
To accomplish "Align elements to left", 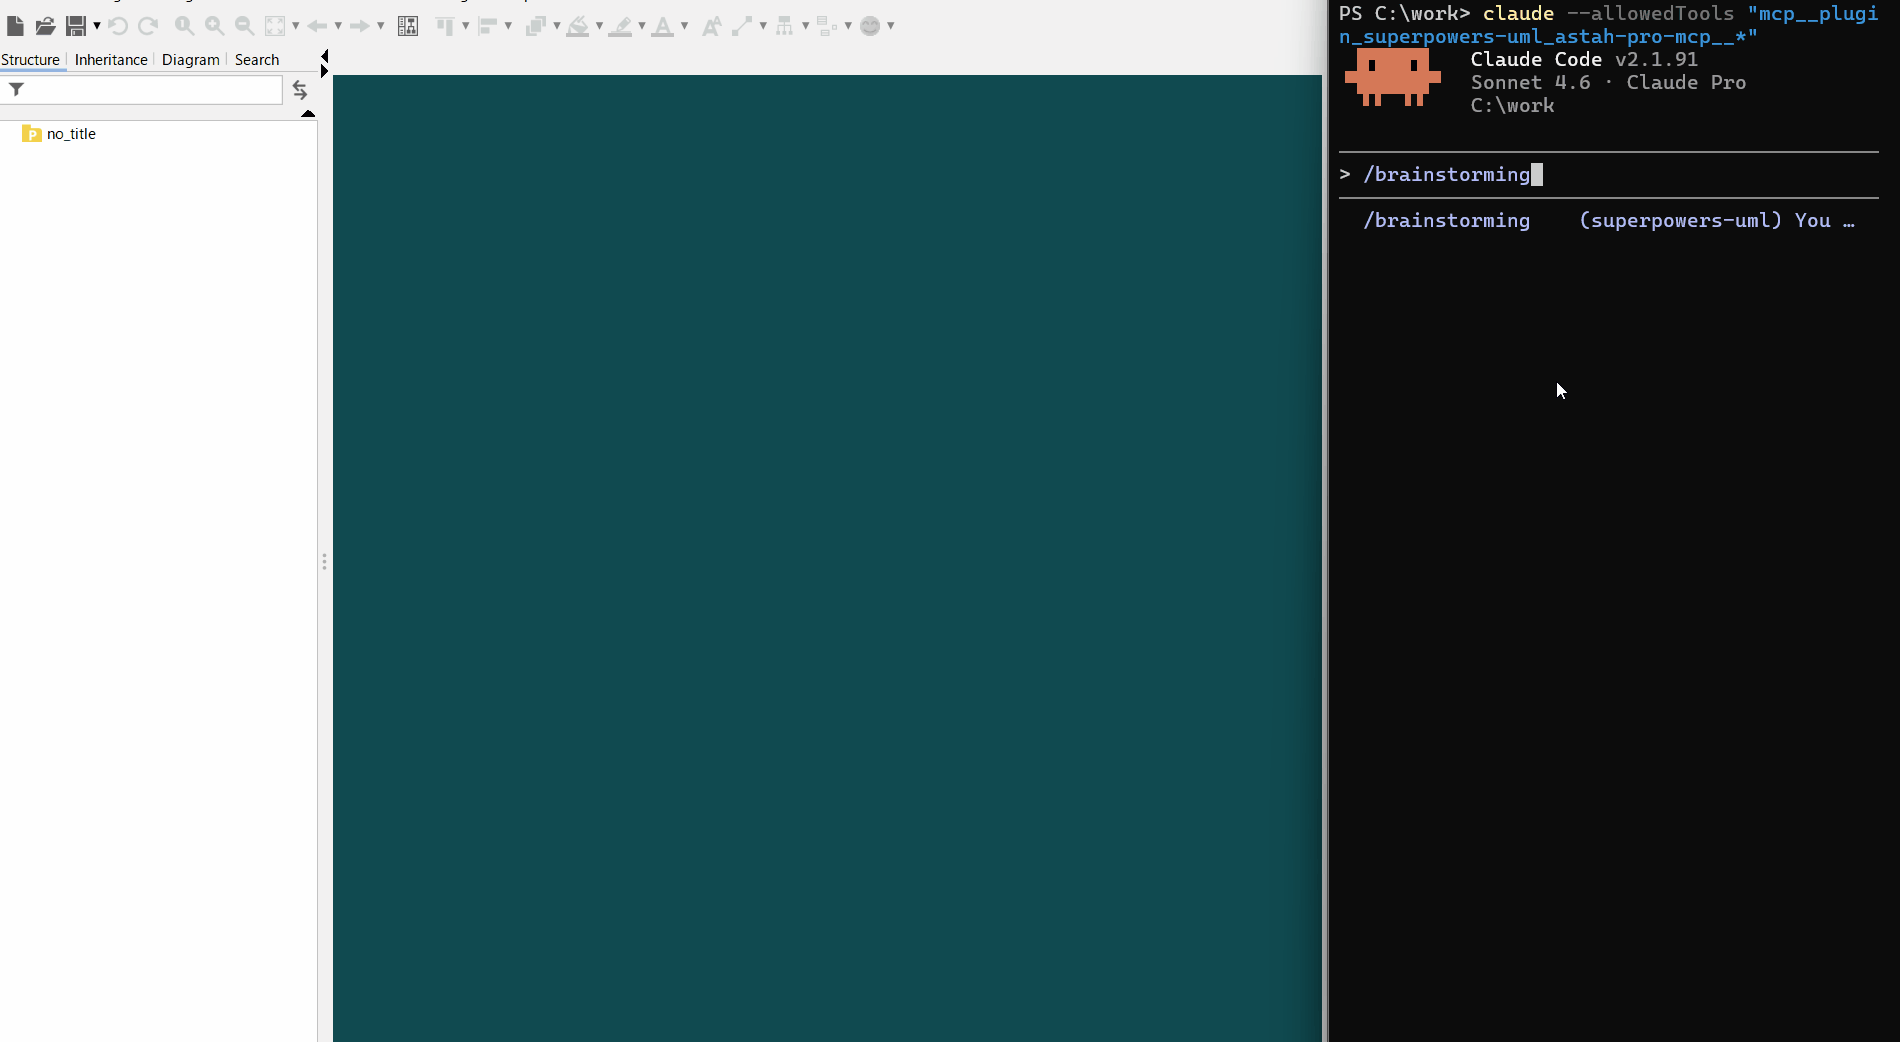I will 488,26.
